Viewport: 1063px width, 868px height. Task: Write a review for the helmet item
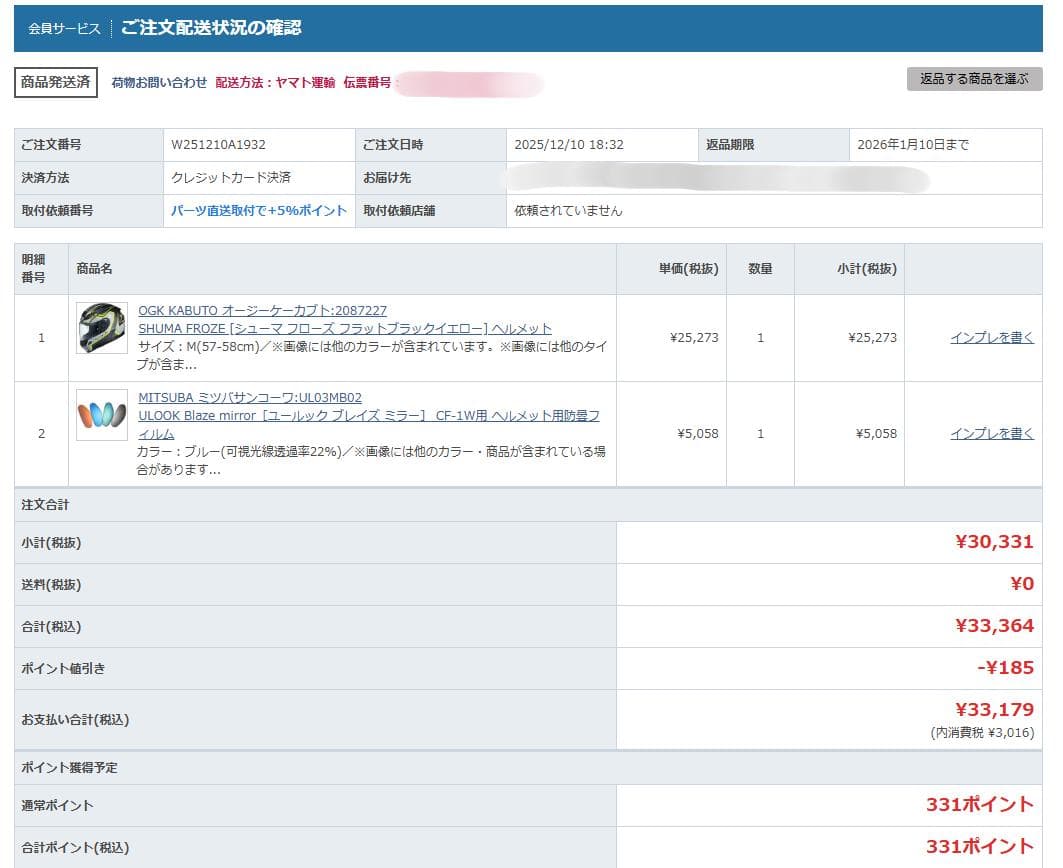pos(991,338)
